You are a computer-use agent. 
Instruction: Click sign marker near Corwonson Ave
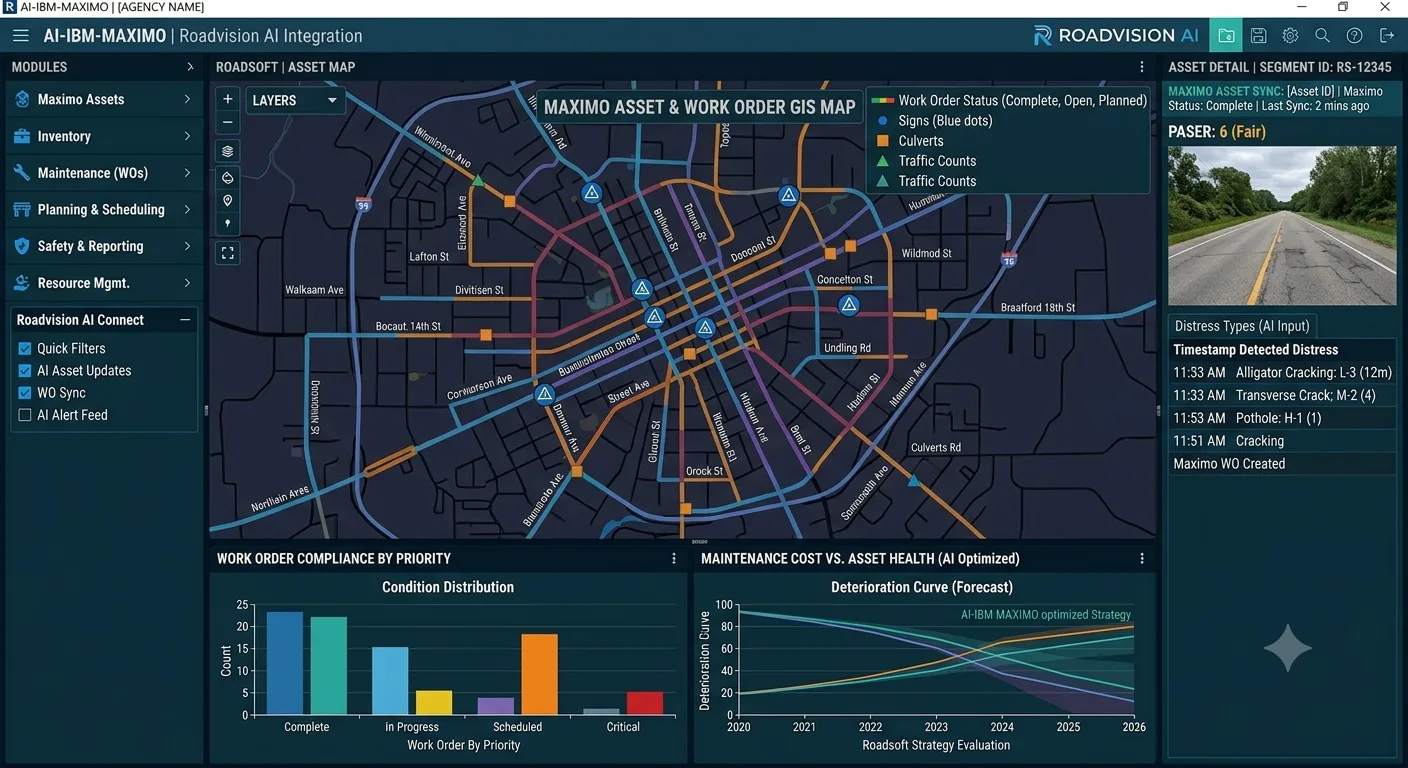click(x=545, y=394)
